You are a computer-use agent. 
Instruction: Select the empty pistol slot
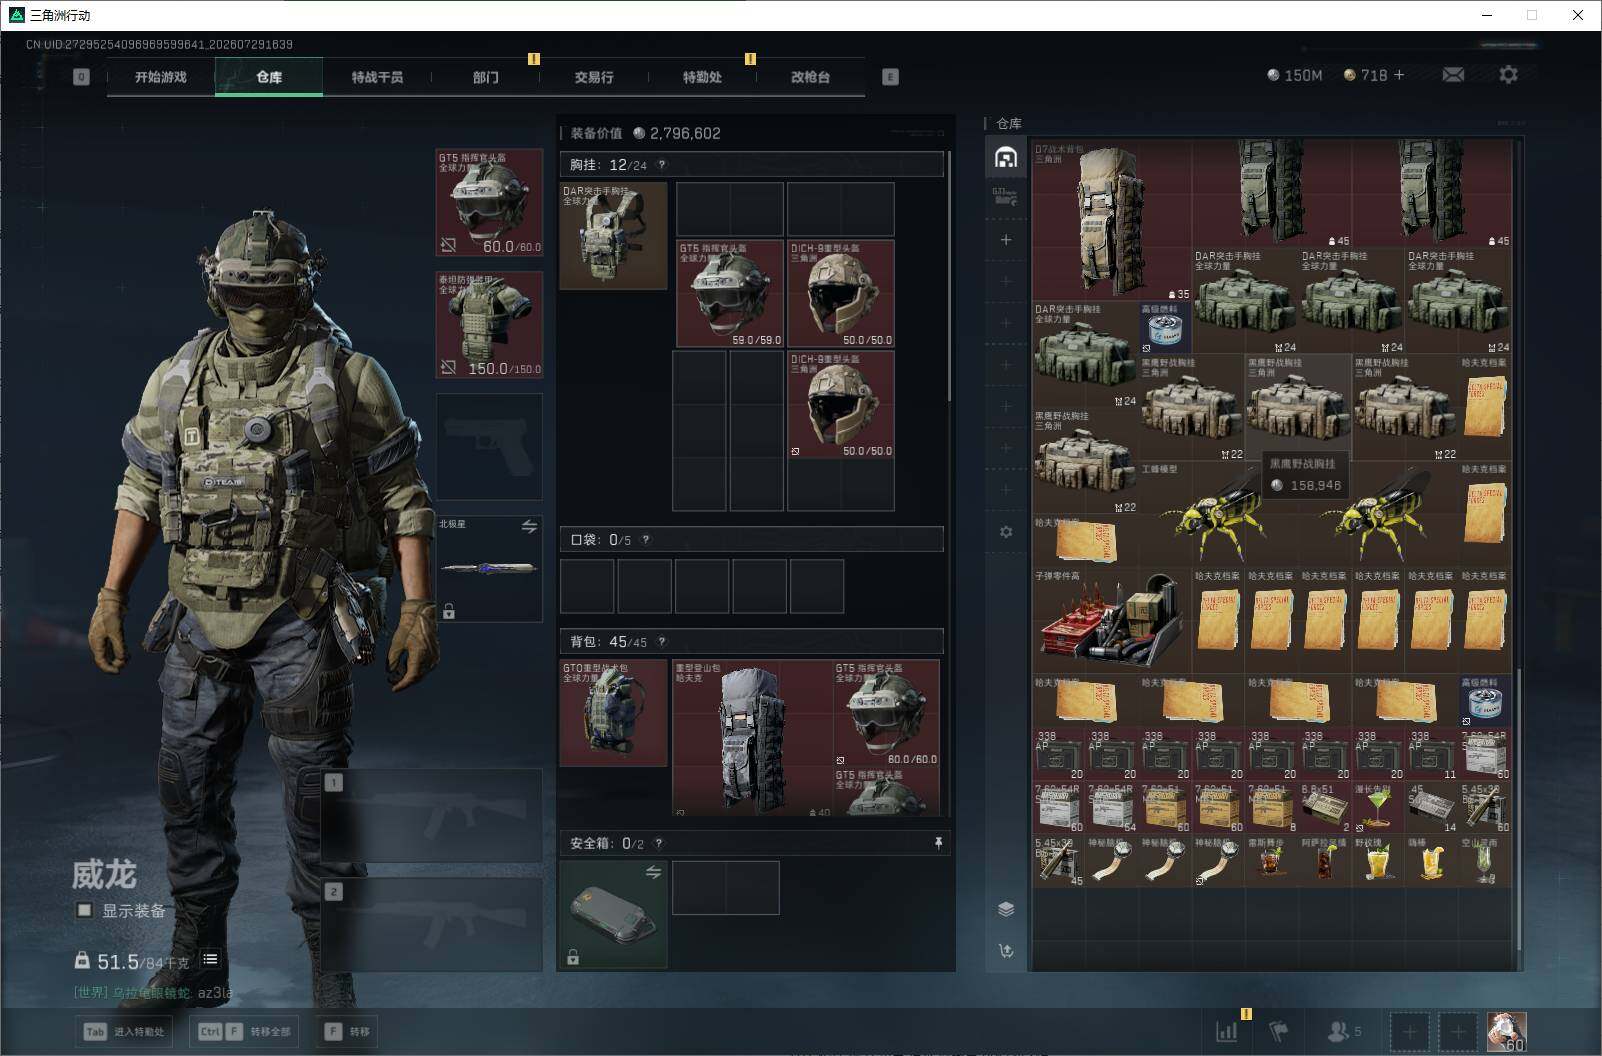(489, 447)
